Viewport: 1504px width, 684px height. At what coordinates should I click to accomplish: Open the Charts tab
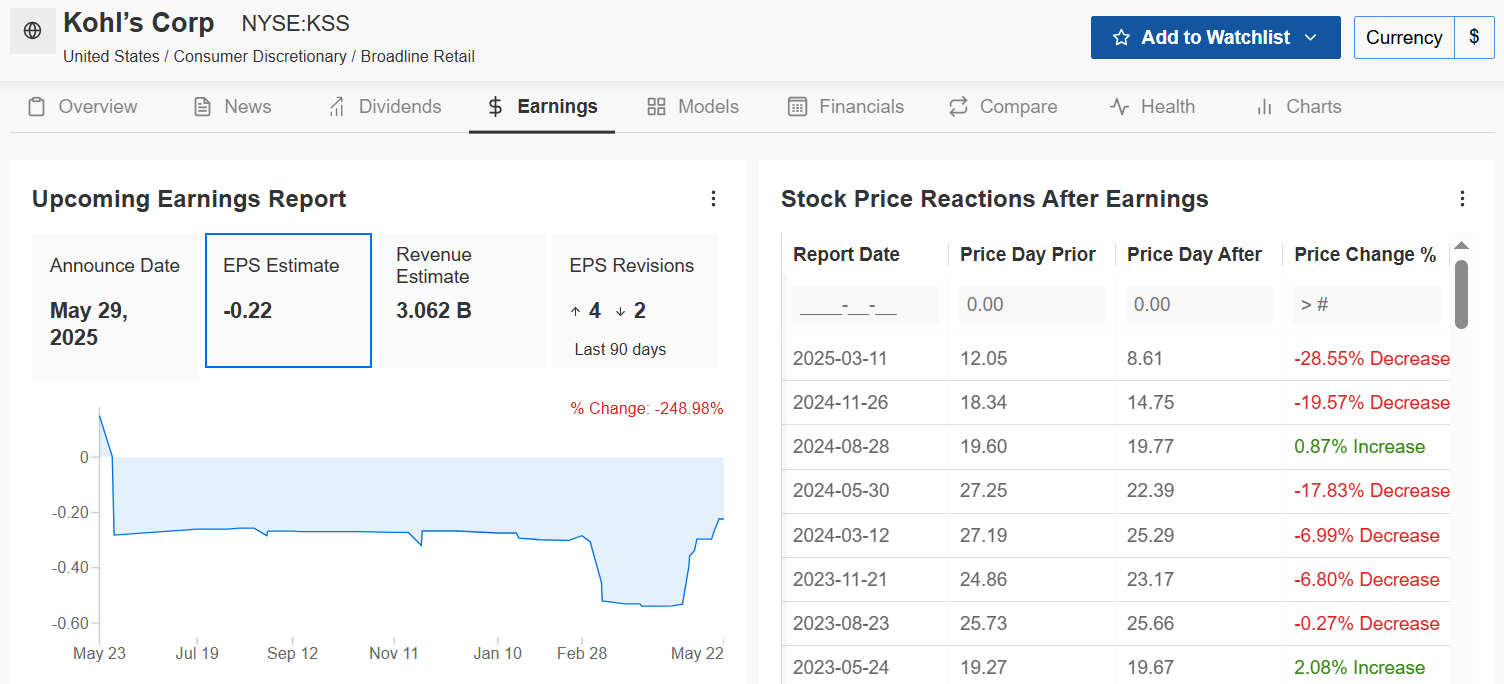1298,107
